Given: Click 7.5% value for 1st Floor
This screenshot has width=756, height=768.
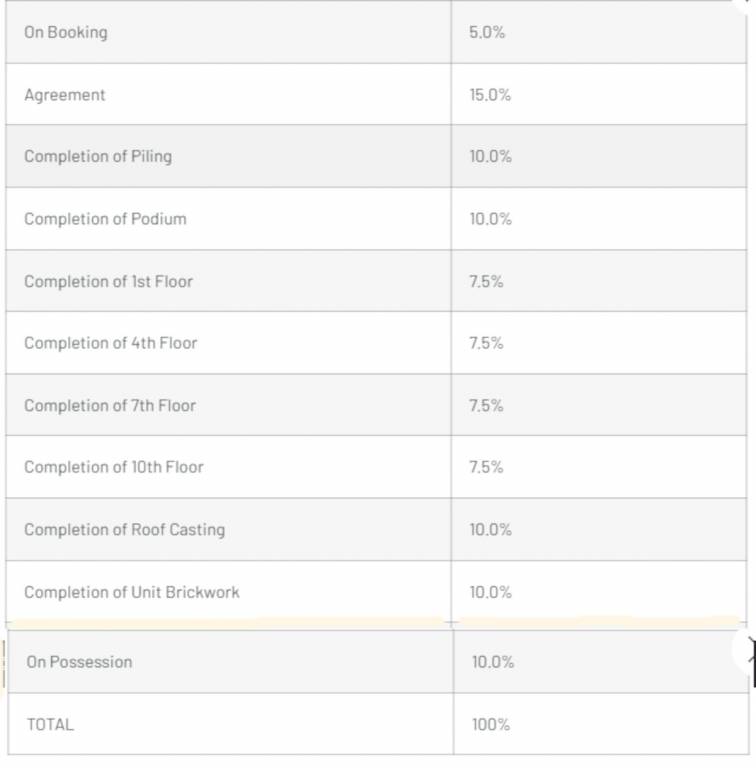Looking at the screenshot, I should (486, 281).
